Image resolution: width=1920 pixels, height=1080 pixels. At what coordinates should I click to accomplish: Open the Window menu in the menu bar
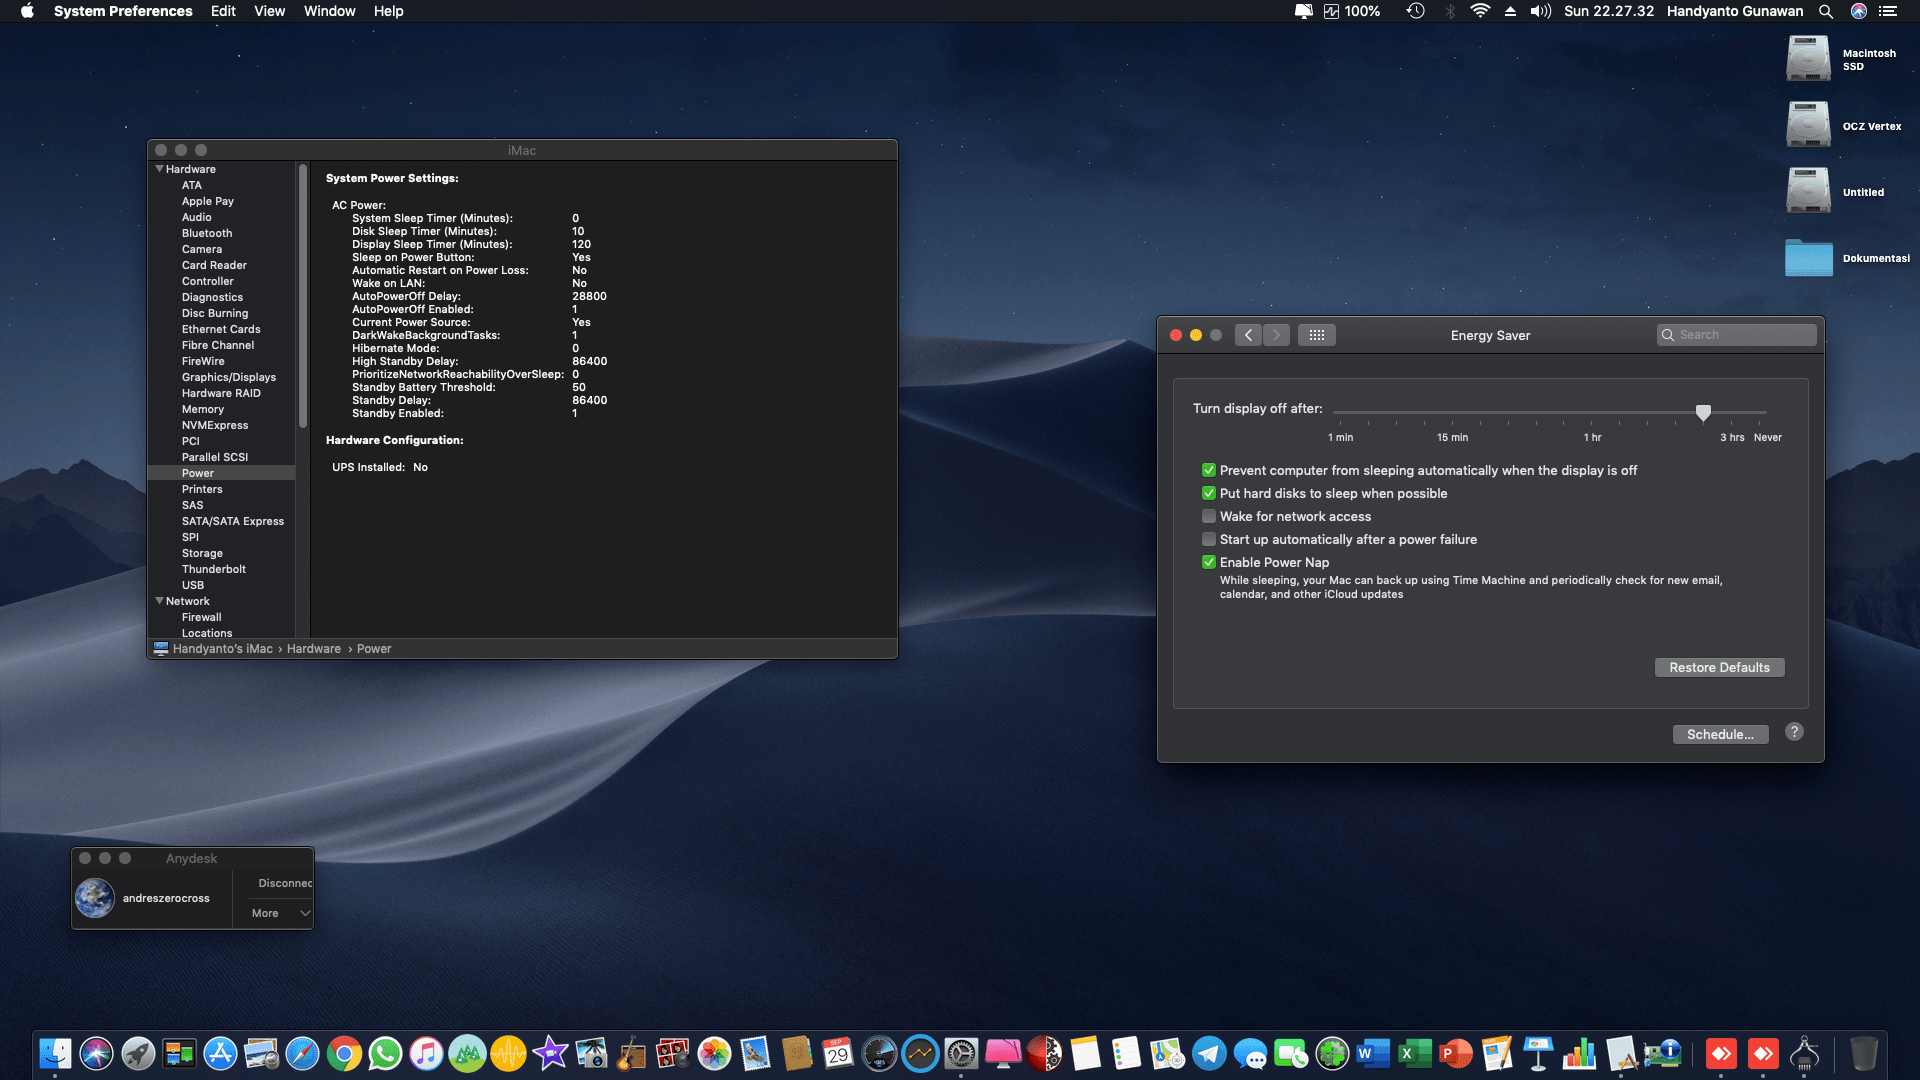pyautogui.click(x=329, y=11)
